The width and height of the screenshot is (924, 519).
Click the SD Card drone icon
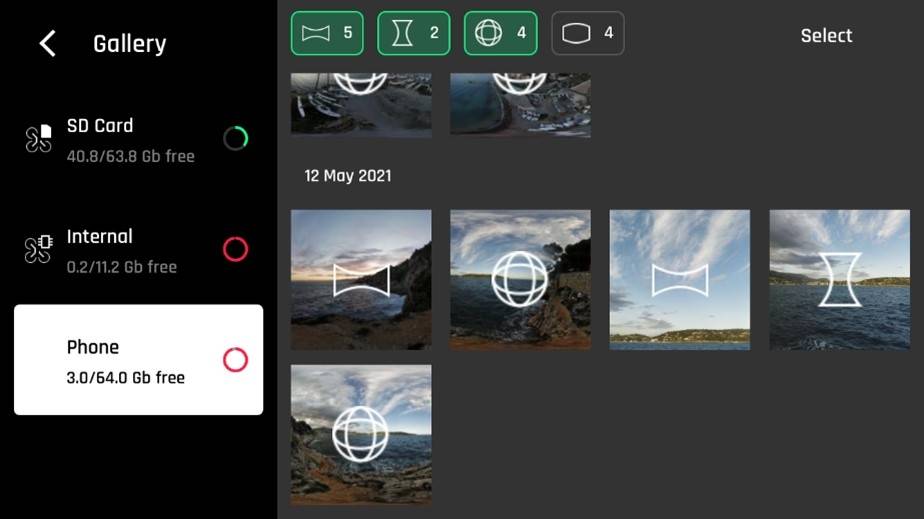(38, 139)
